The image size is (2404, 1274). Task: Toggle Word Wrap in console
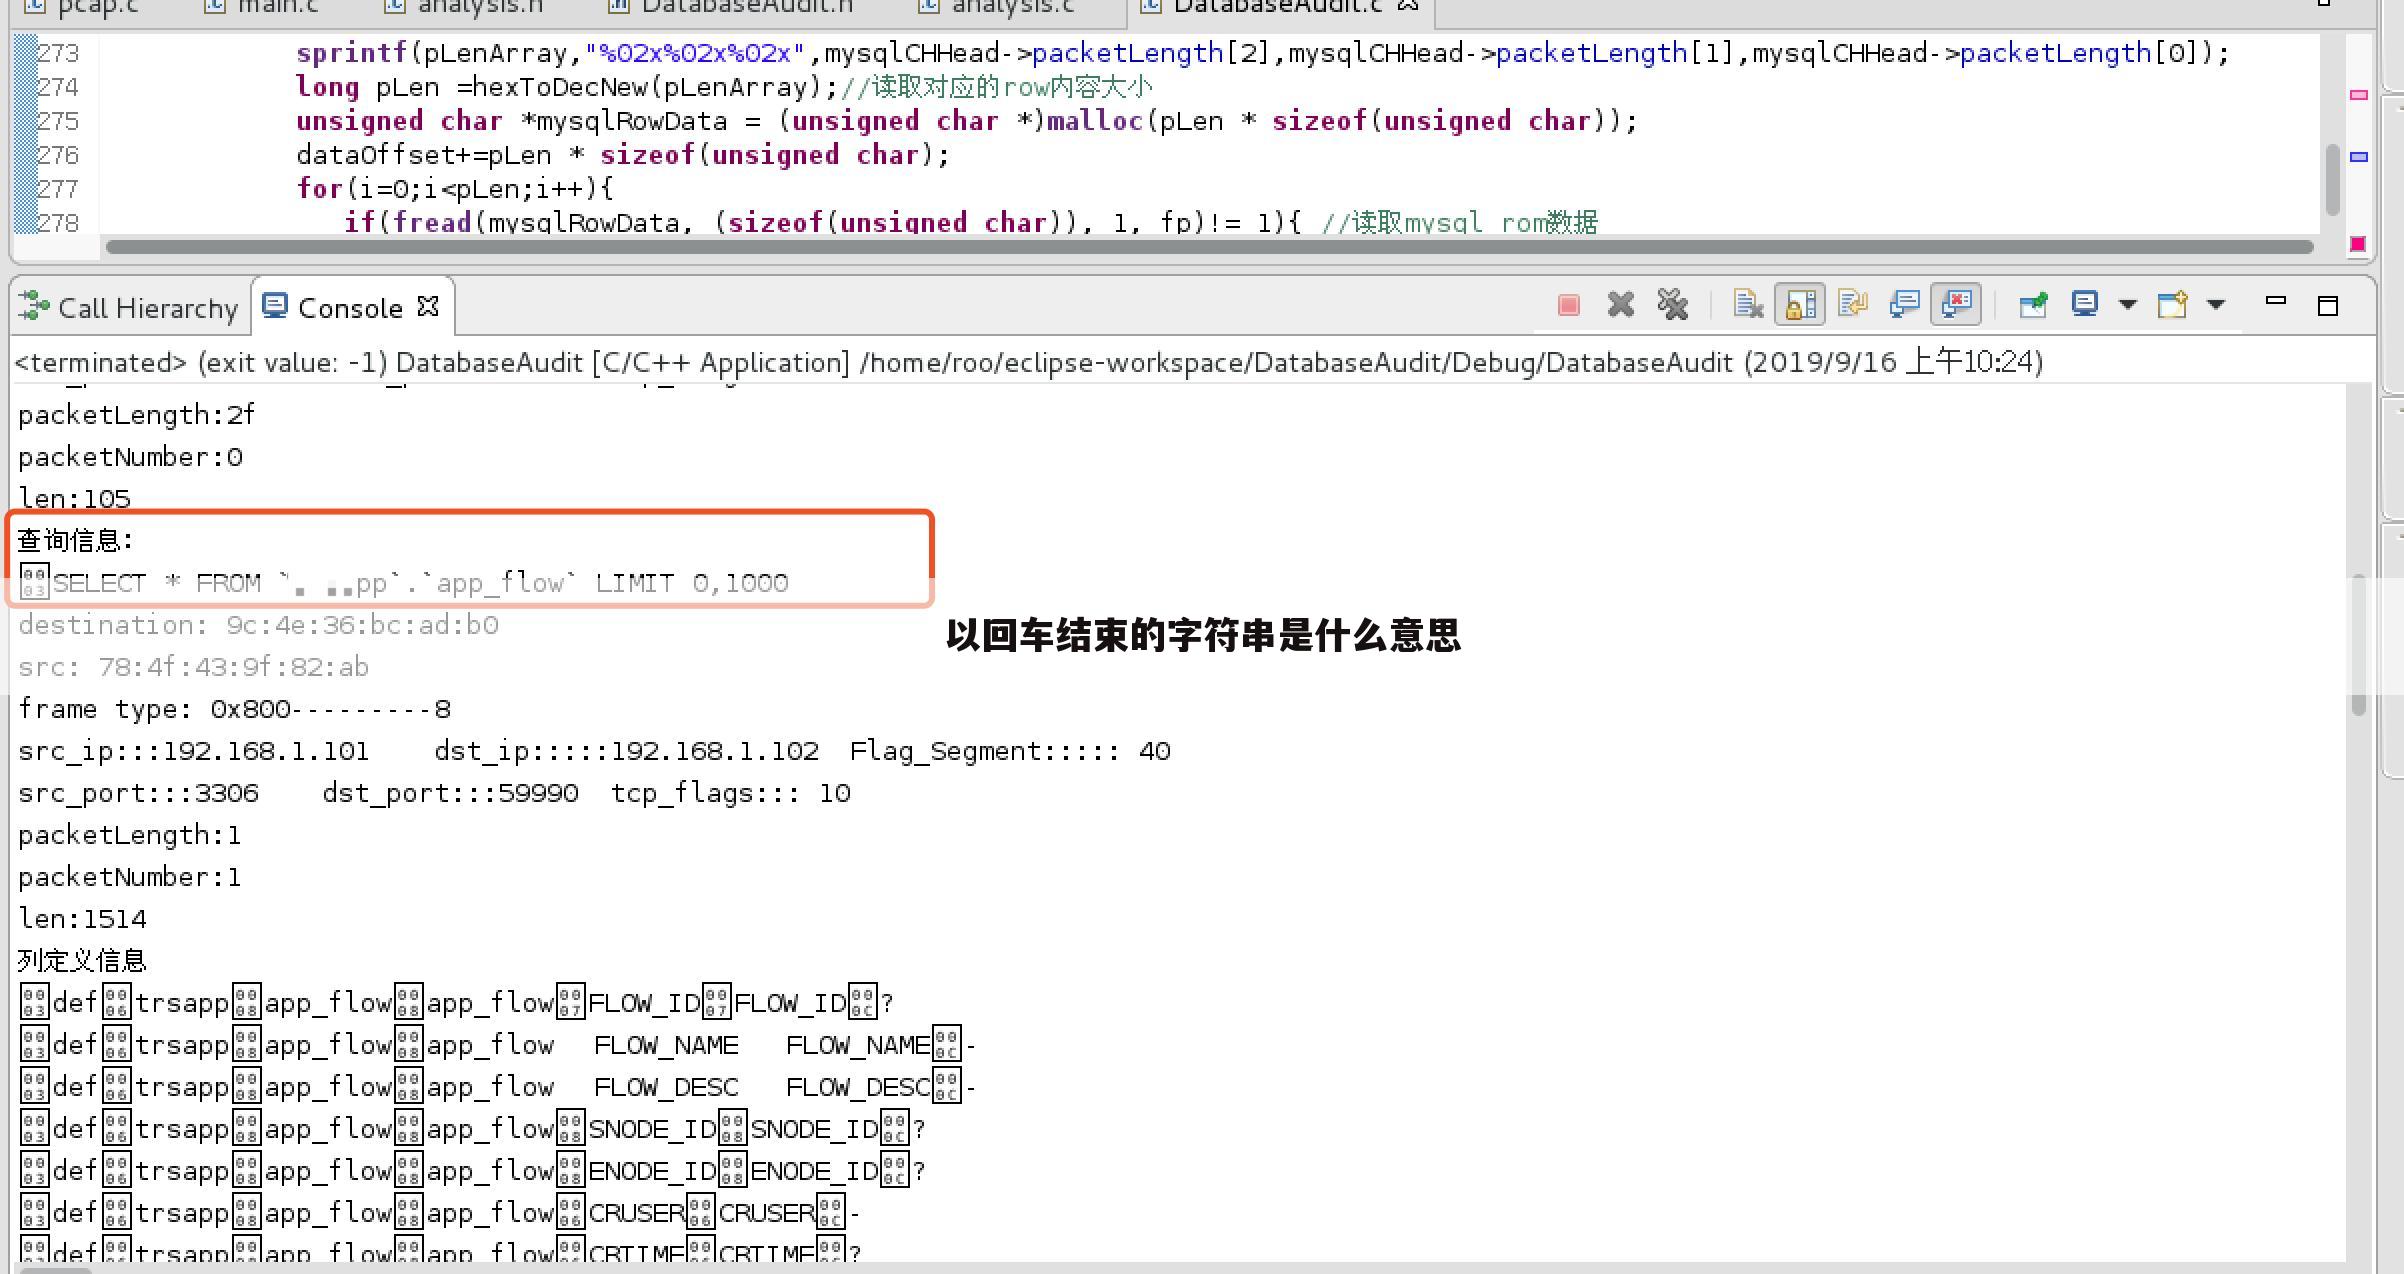coord(1853,305)
